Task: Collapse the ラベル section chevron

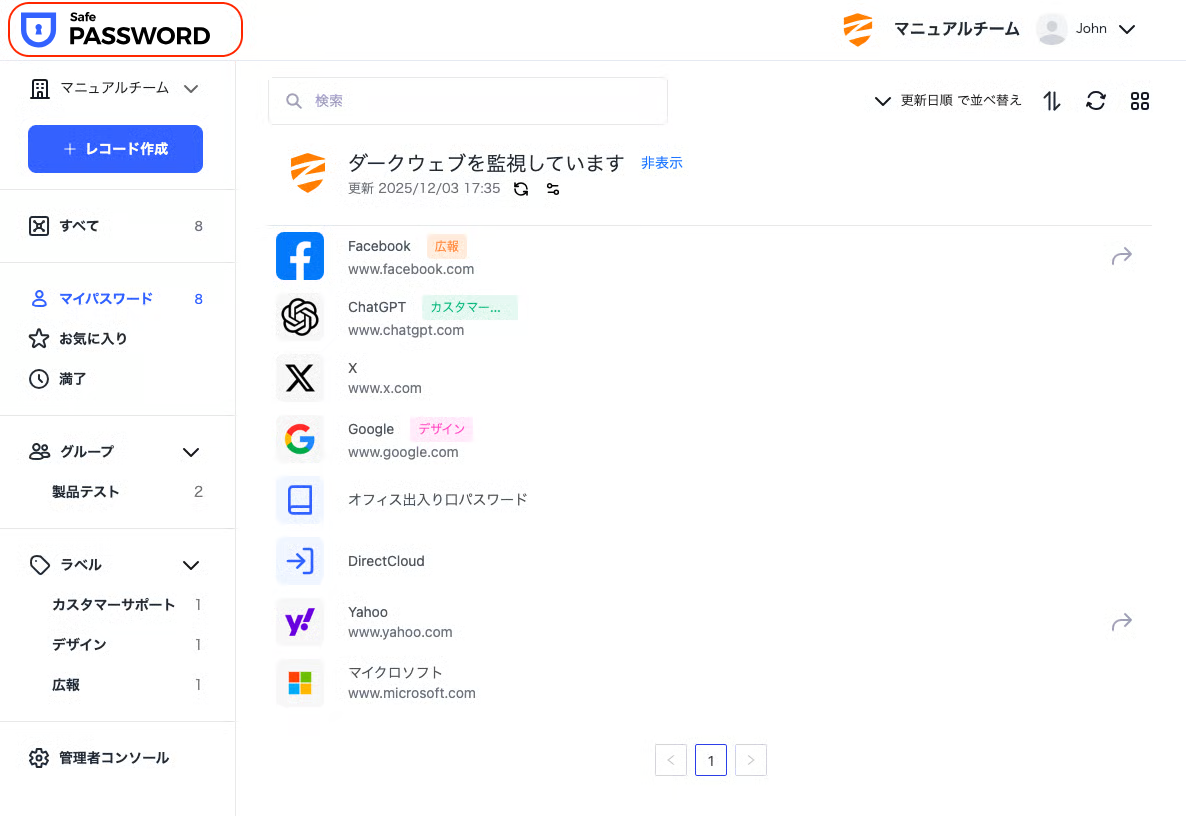Action: click(x=191, y=565)
